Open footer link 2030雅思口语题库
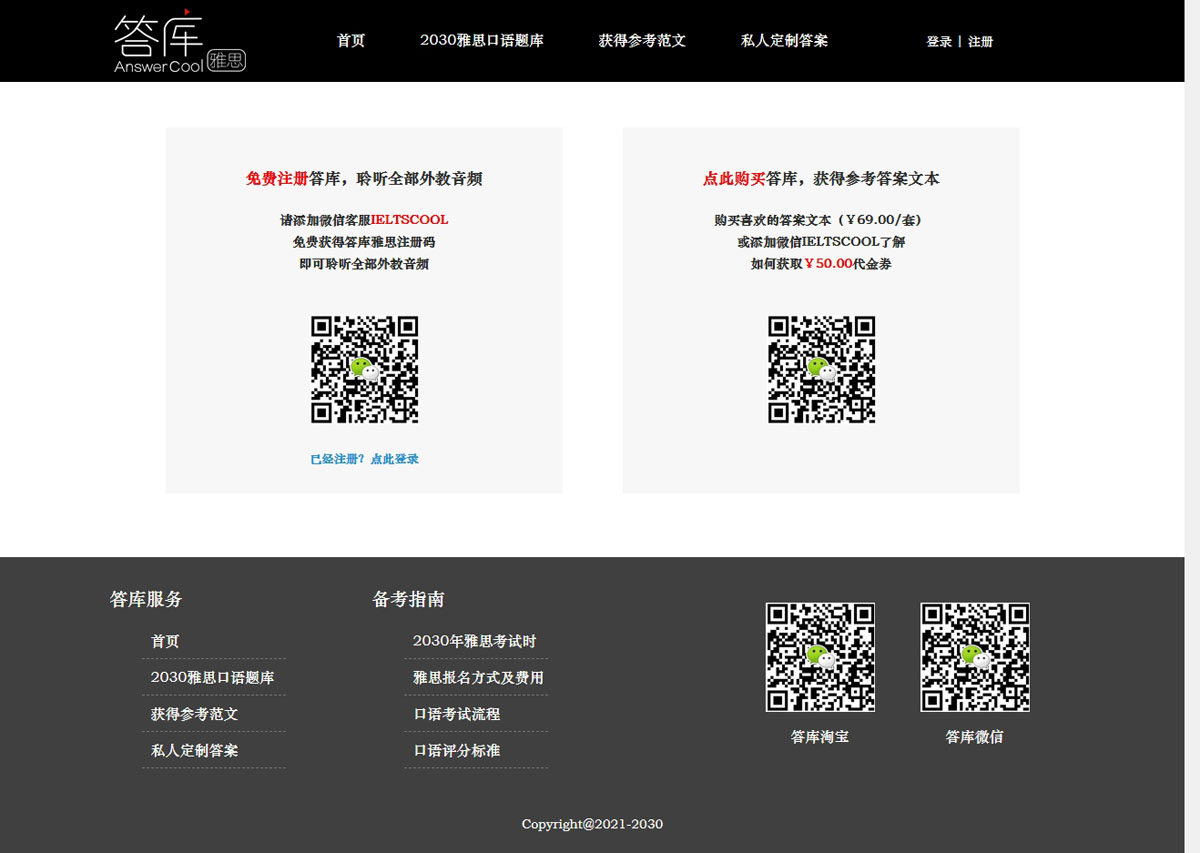This screenshot has width=1200, height=853. pos(213,677)
